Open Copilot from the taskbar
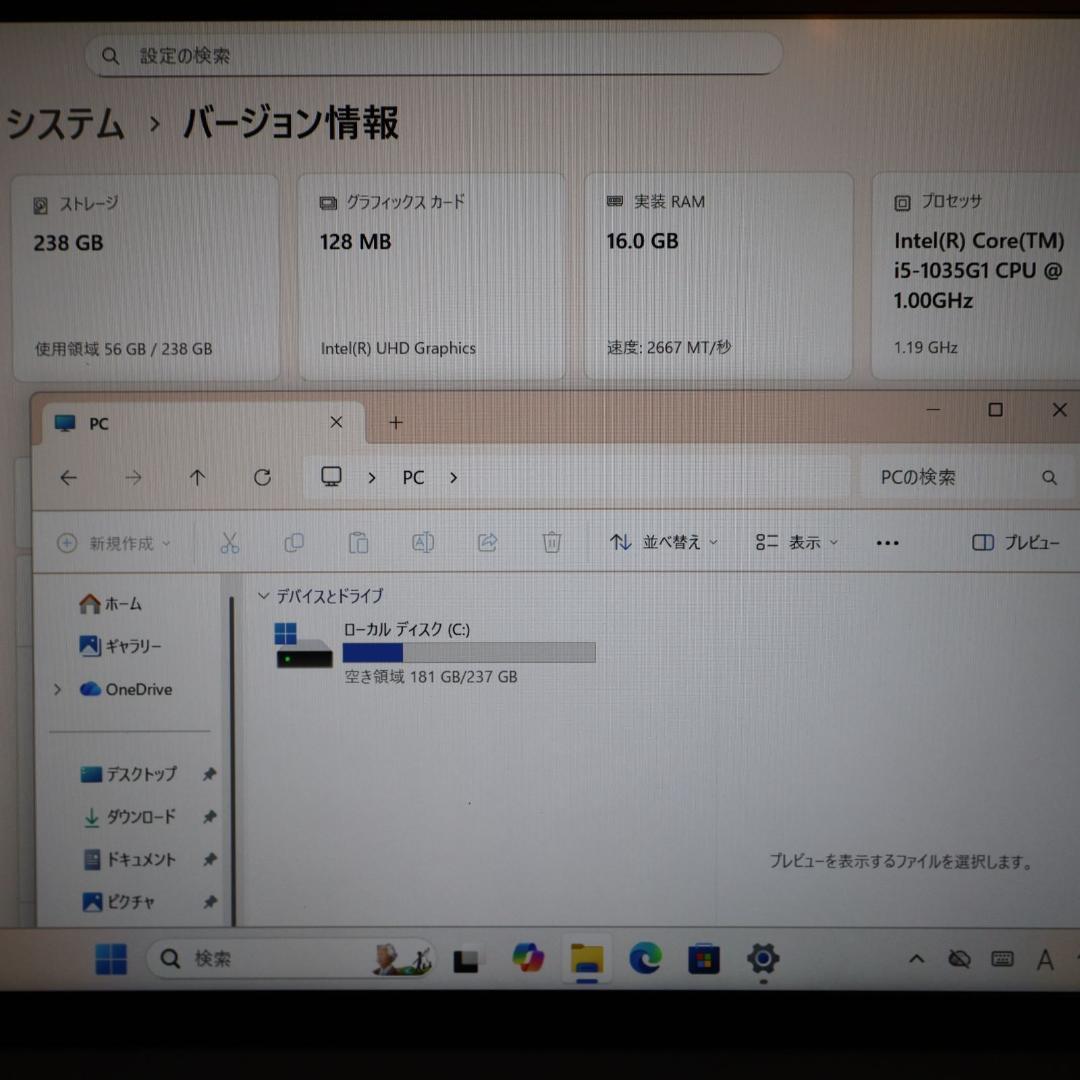This screenshot has width=1080, height=1080. point(527,958)
